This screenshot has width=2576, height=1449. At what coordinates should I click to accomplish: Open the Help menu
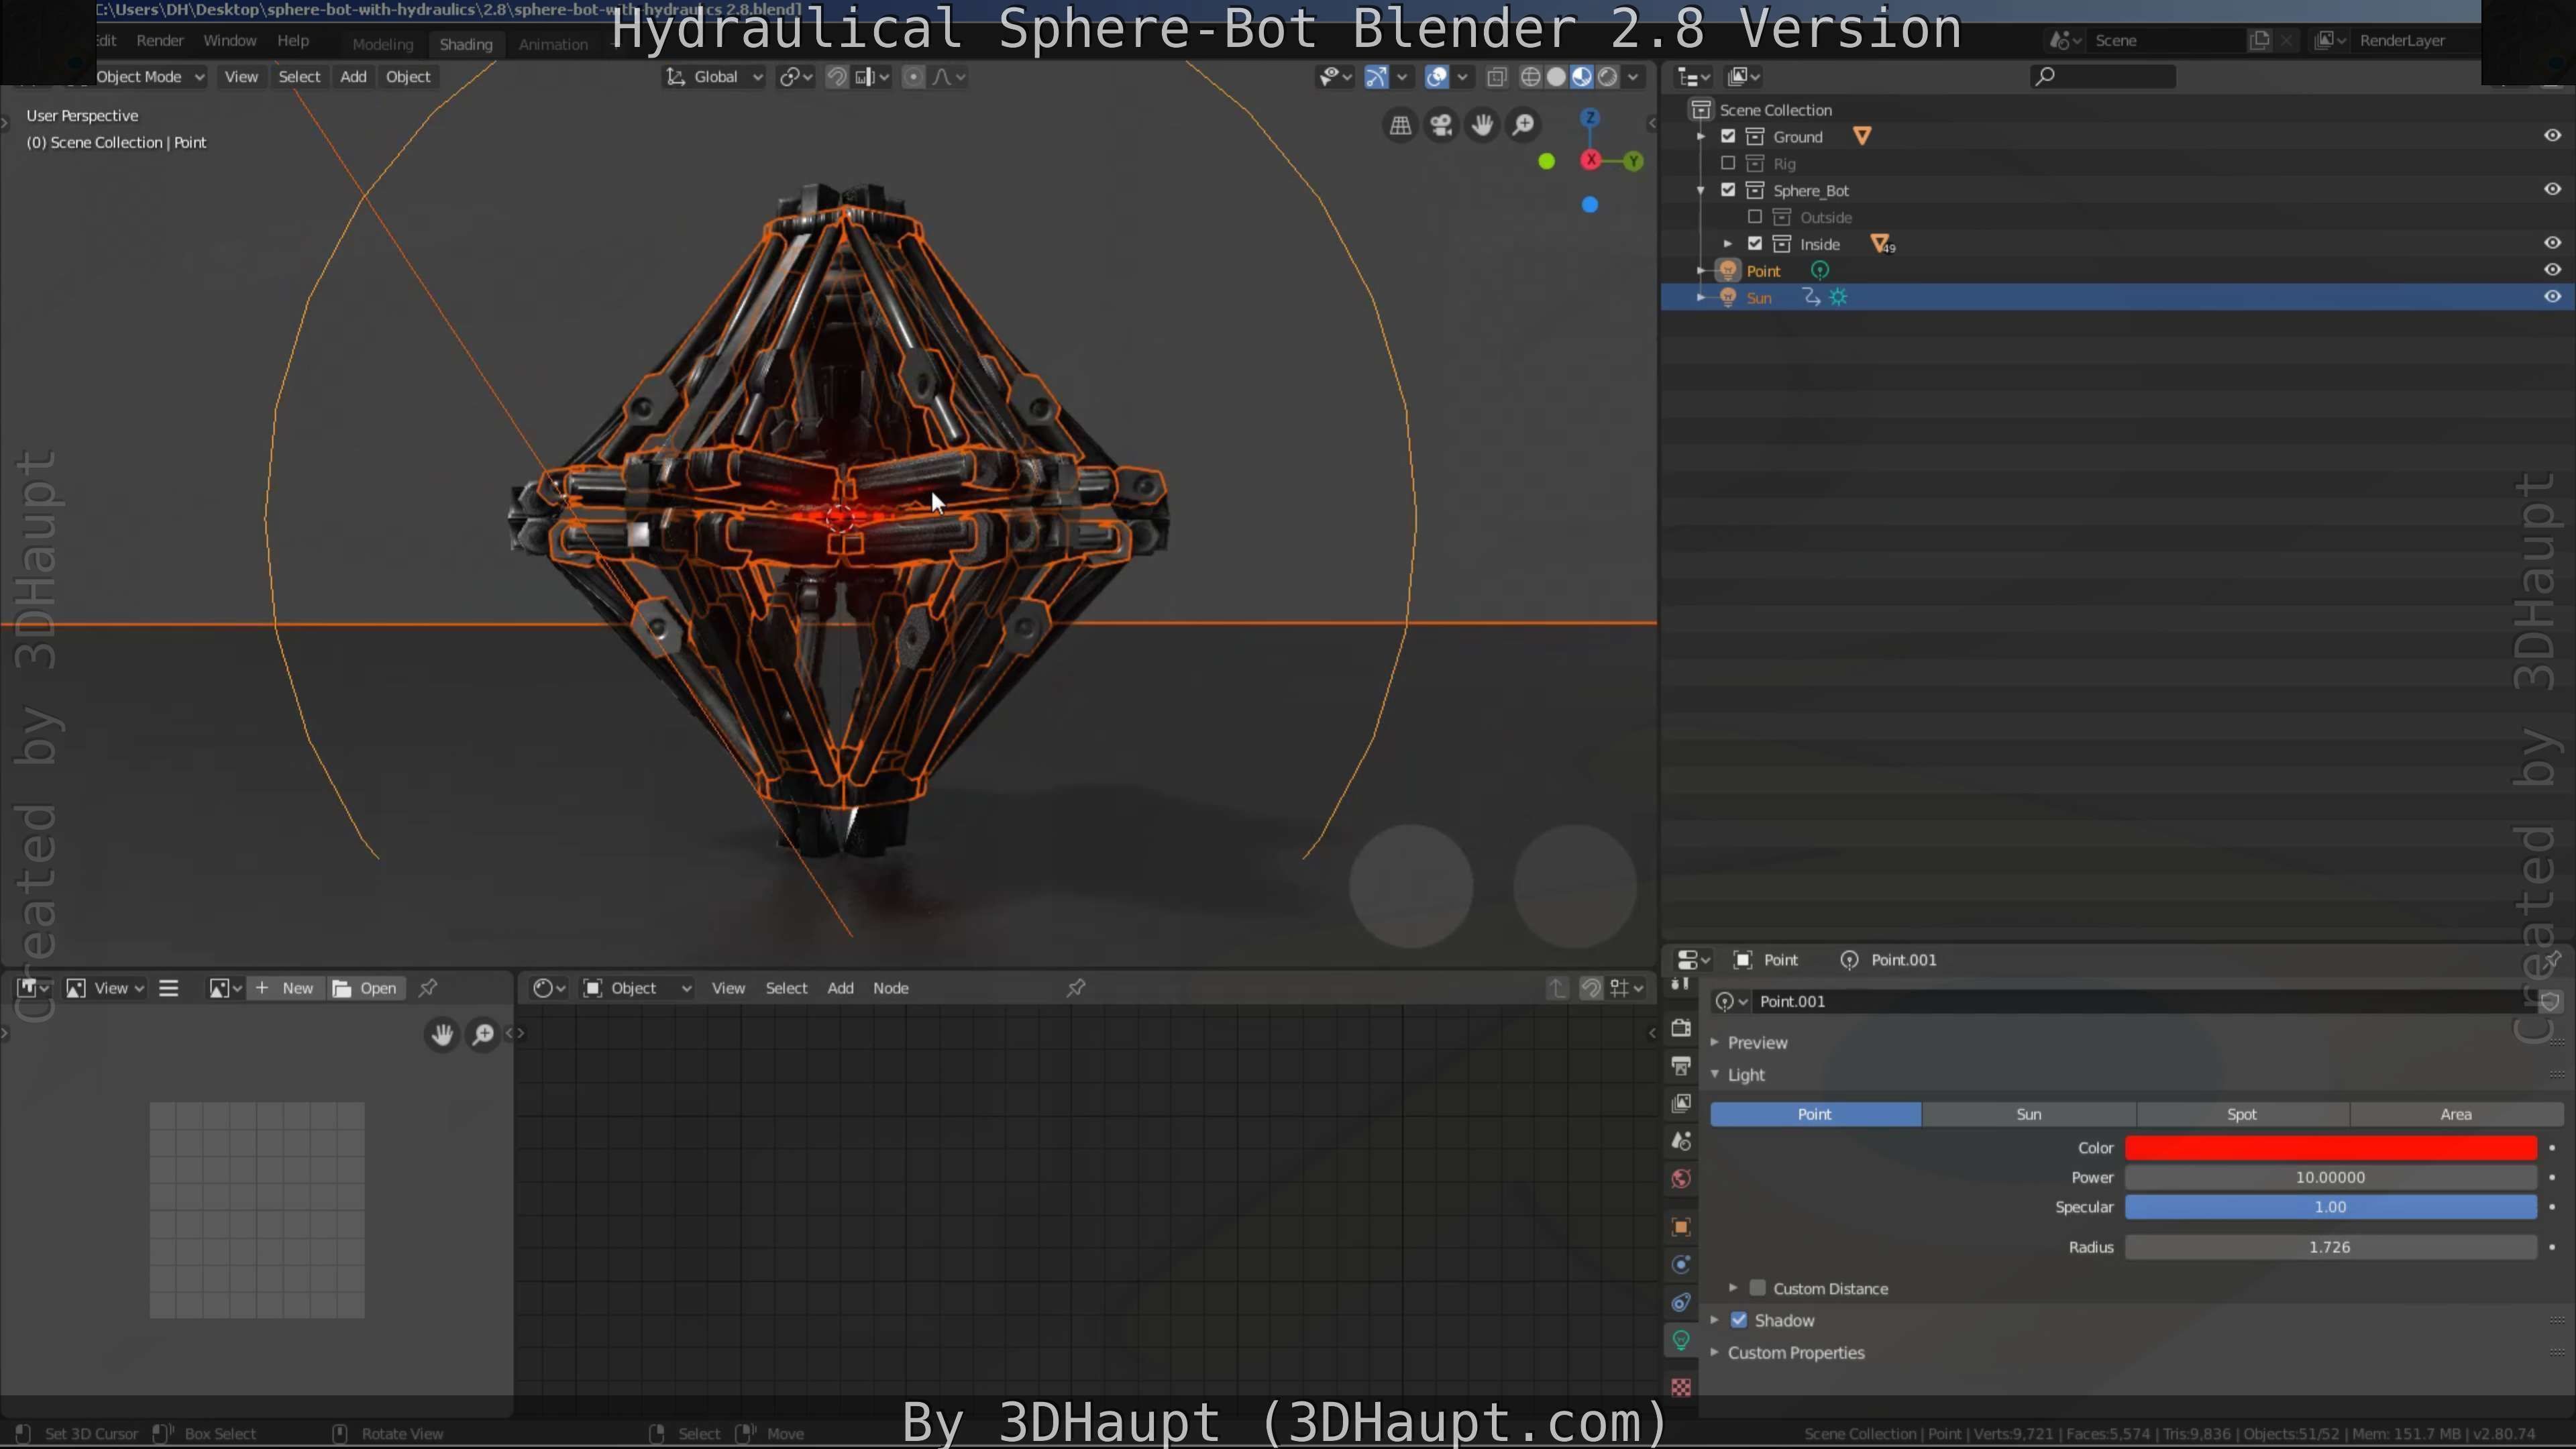(x=293, y=41)
